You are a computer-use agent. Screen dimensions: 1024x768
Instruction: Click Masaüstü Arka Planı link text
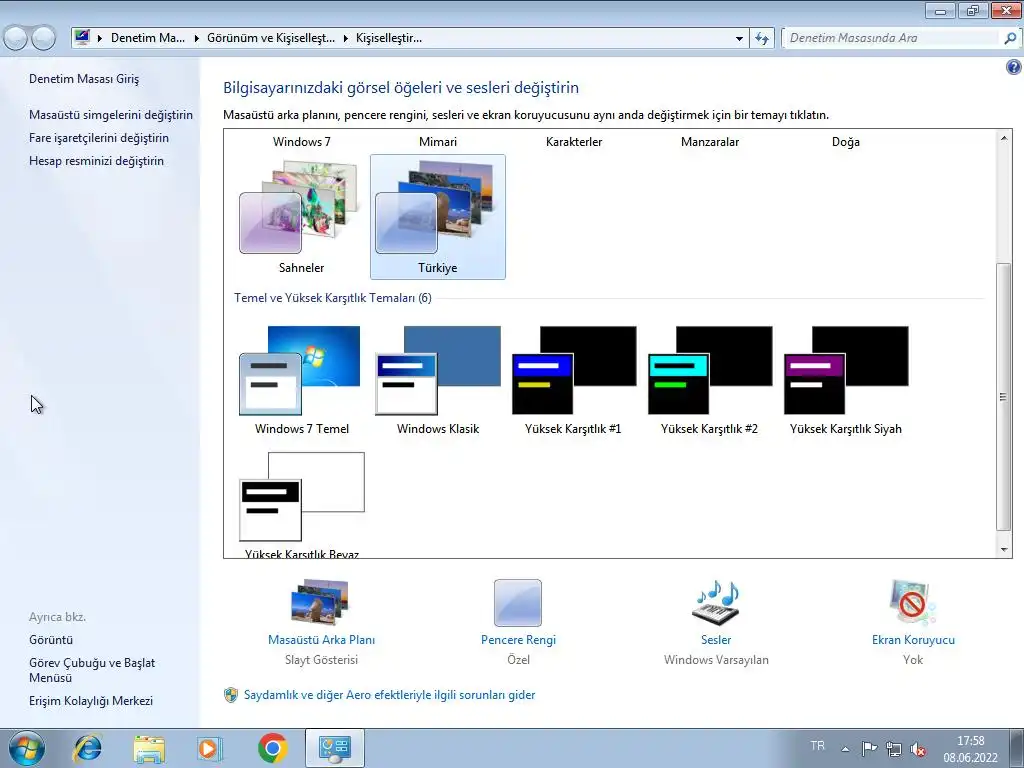coord(321,640)
